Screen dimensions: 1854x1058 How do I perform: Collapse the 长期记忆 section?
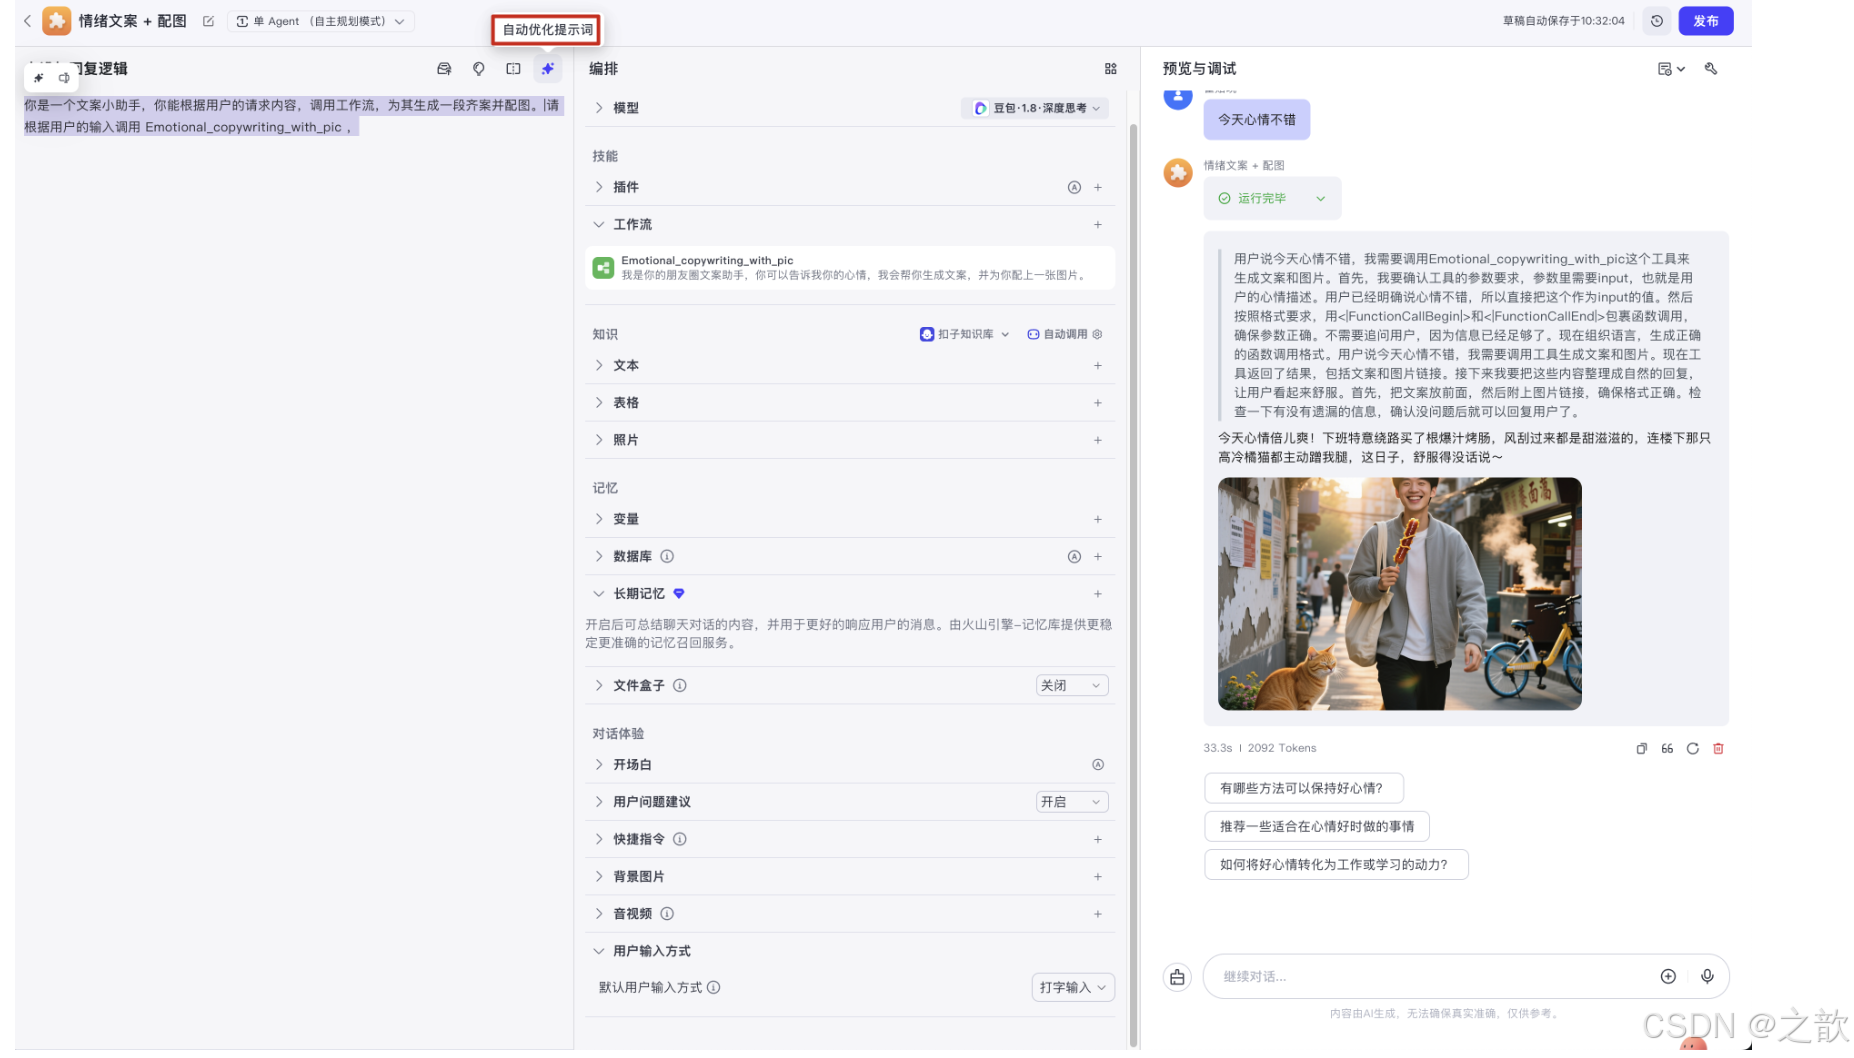coord(599,593)
